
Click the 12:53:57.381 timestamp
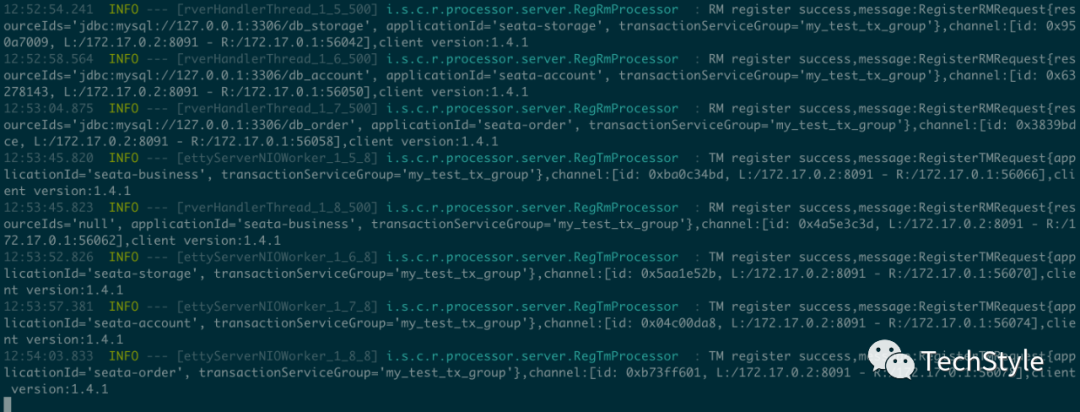[x=48, y=306]
